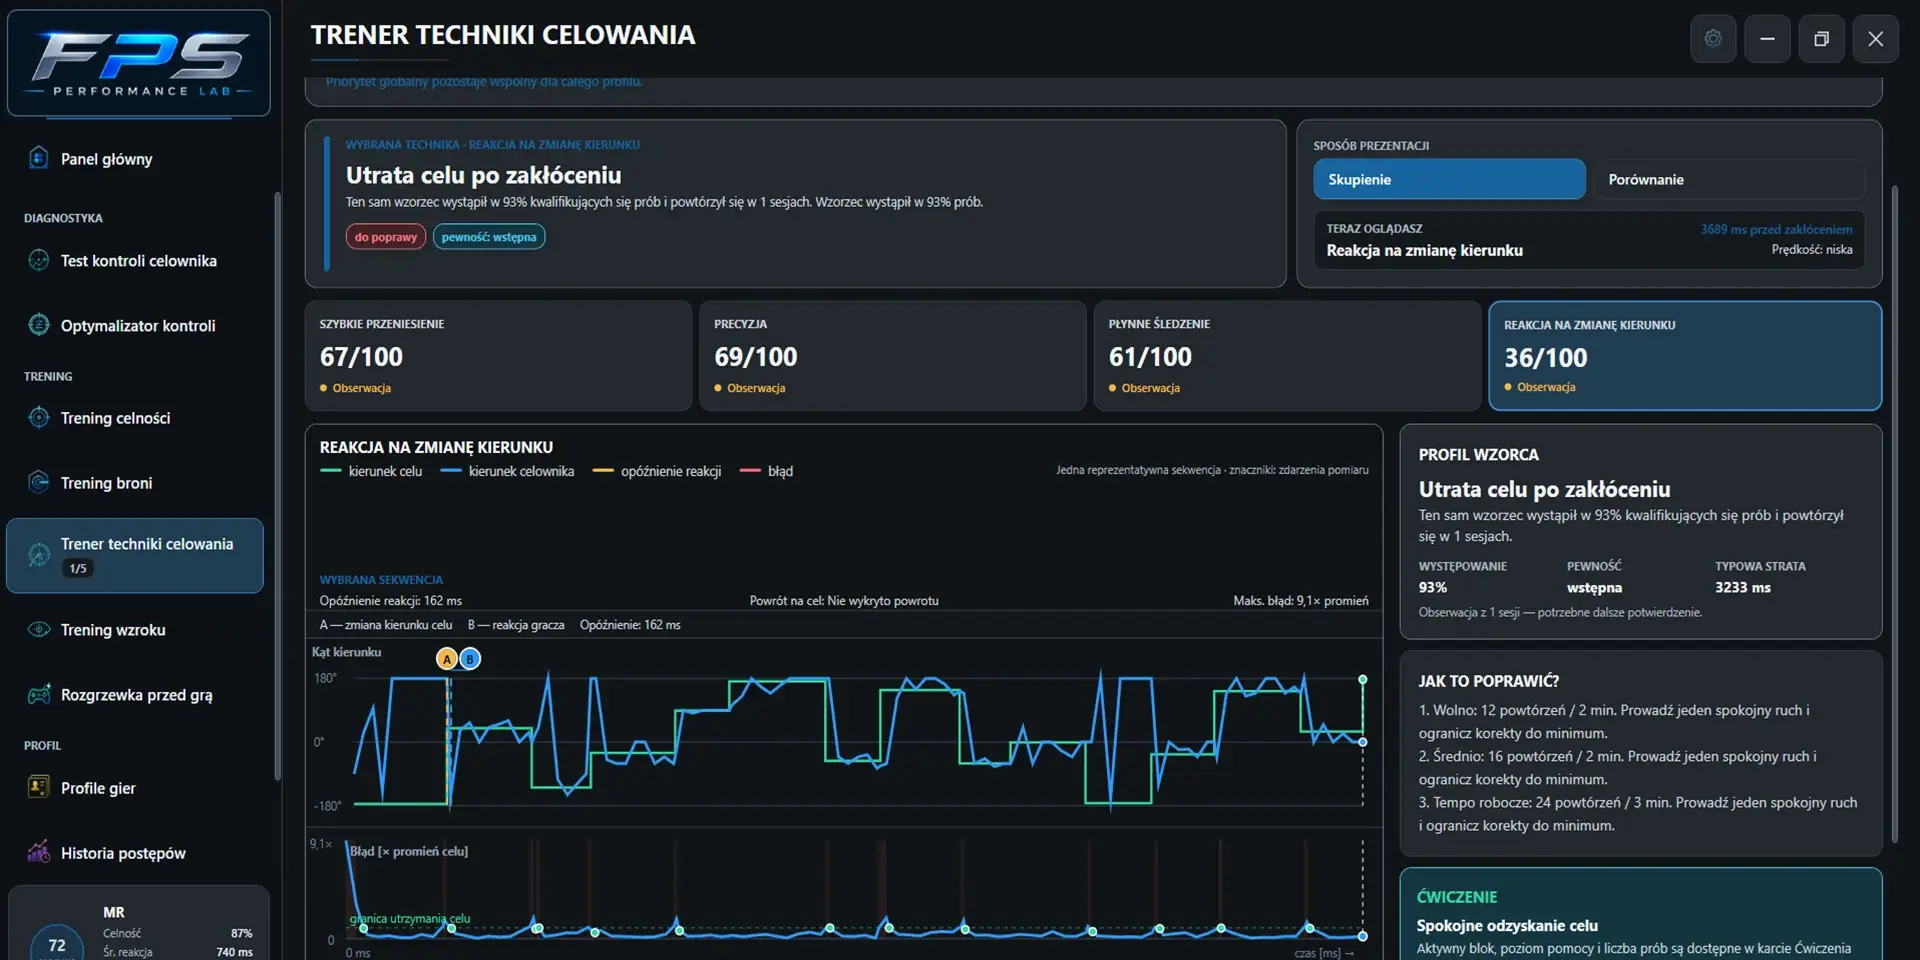Click the 'kierunek celownika' legend entry
The width and height of the screenshot is (1920, 960).
pyautogui.click(x=507, y=471)
